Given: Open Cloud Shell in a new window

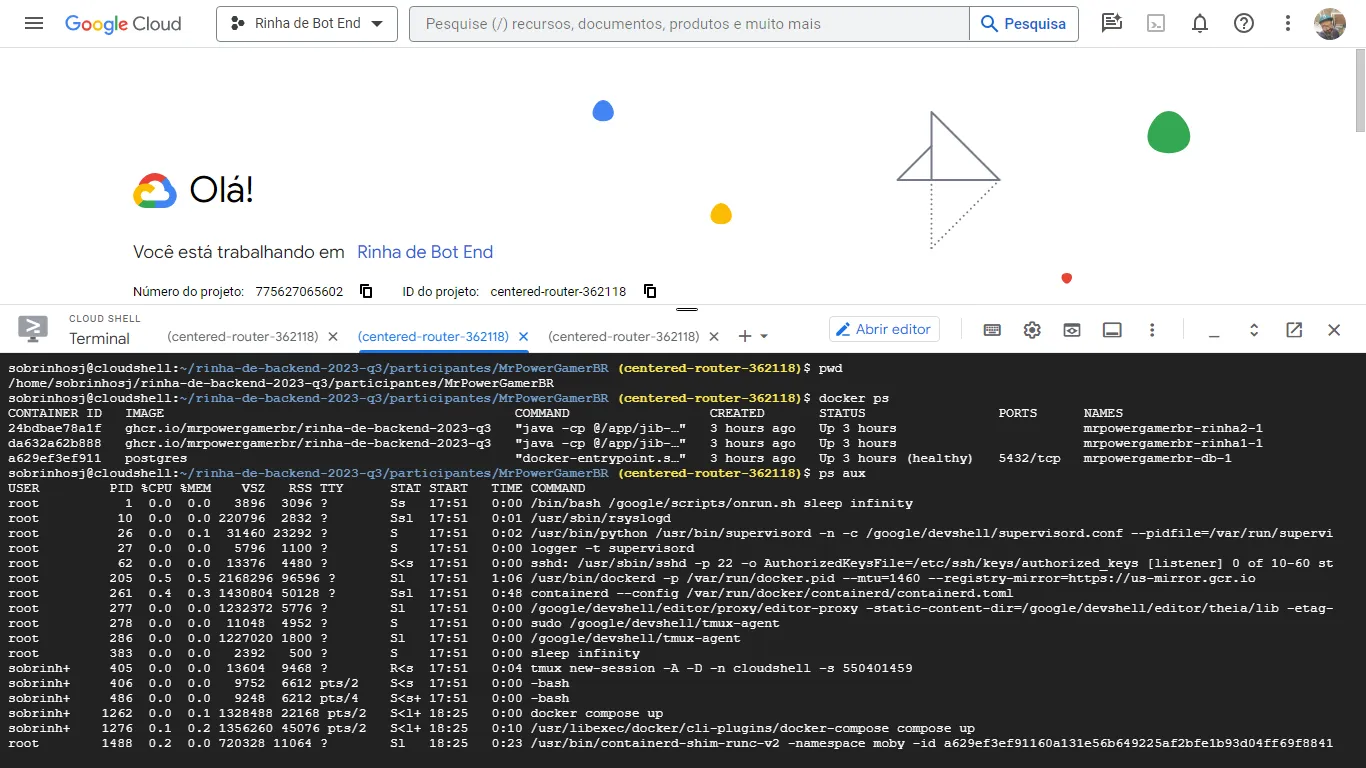Looking at the screenshot, I should [x=1294, y=330].
